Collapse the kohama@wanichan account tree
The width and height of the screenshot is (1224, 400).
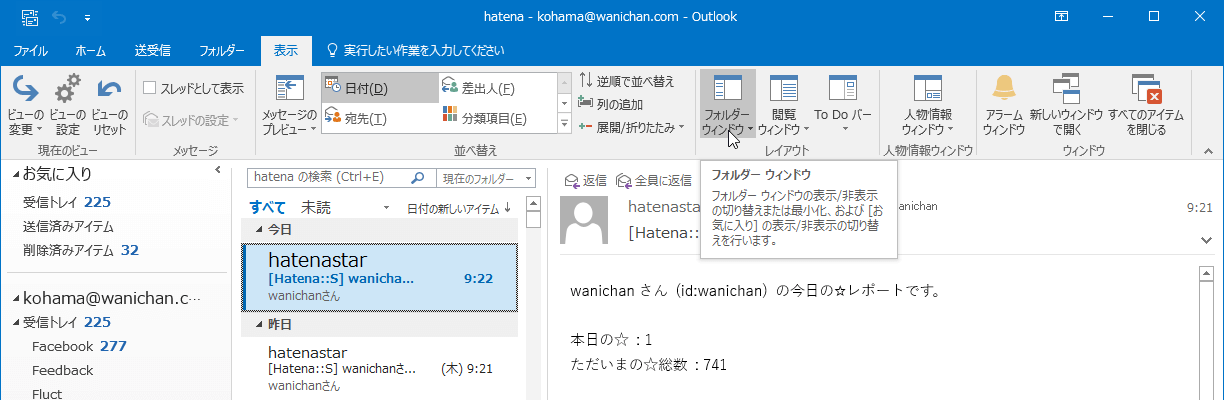[x=16, y=299]
